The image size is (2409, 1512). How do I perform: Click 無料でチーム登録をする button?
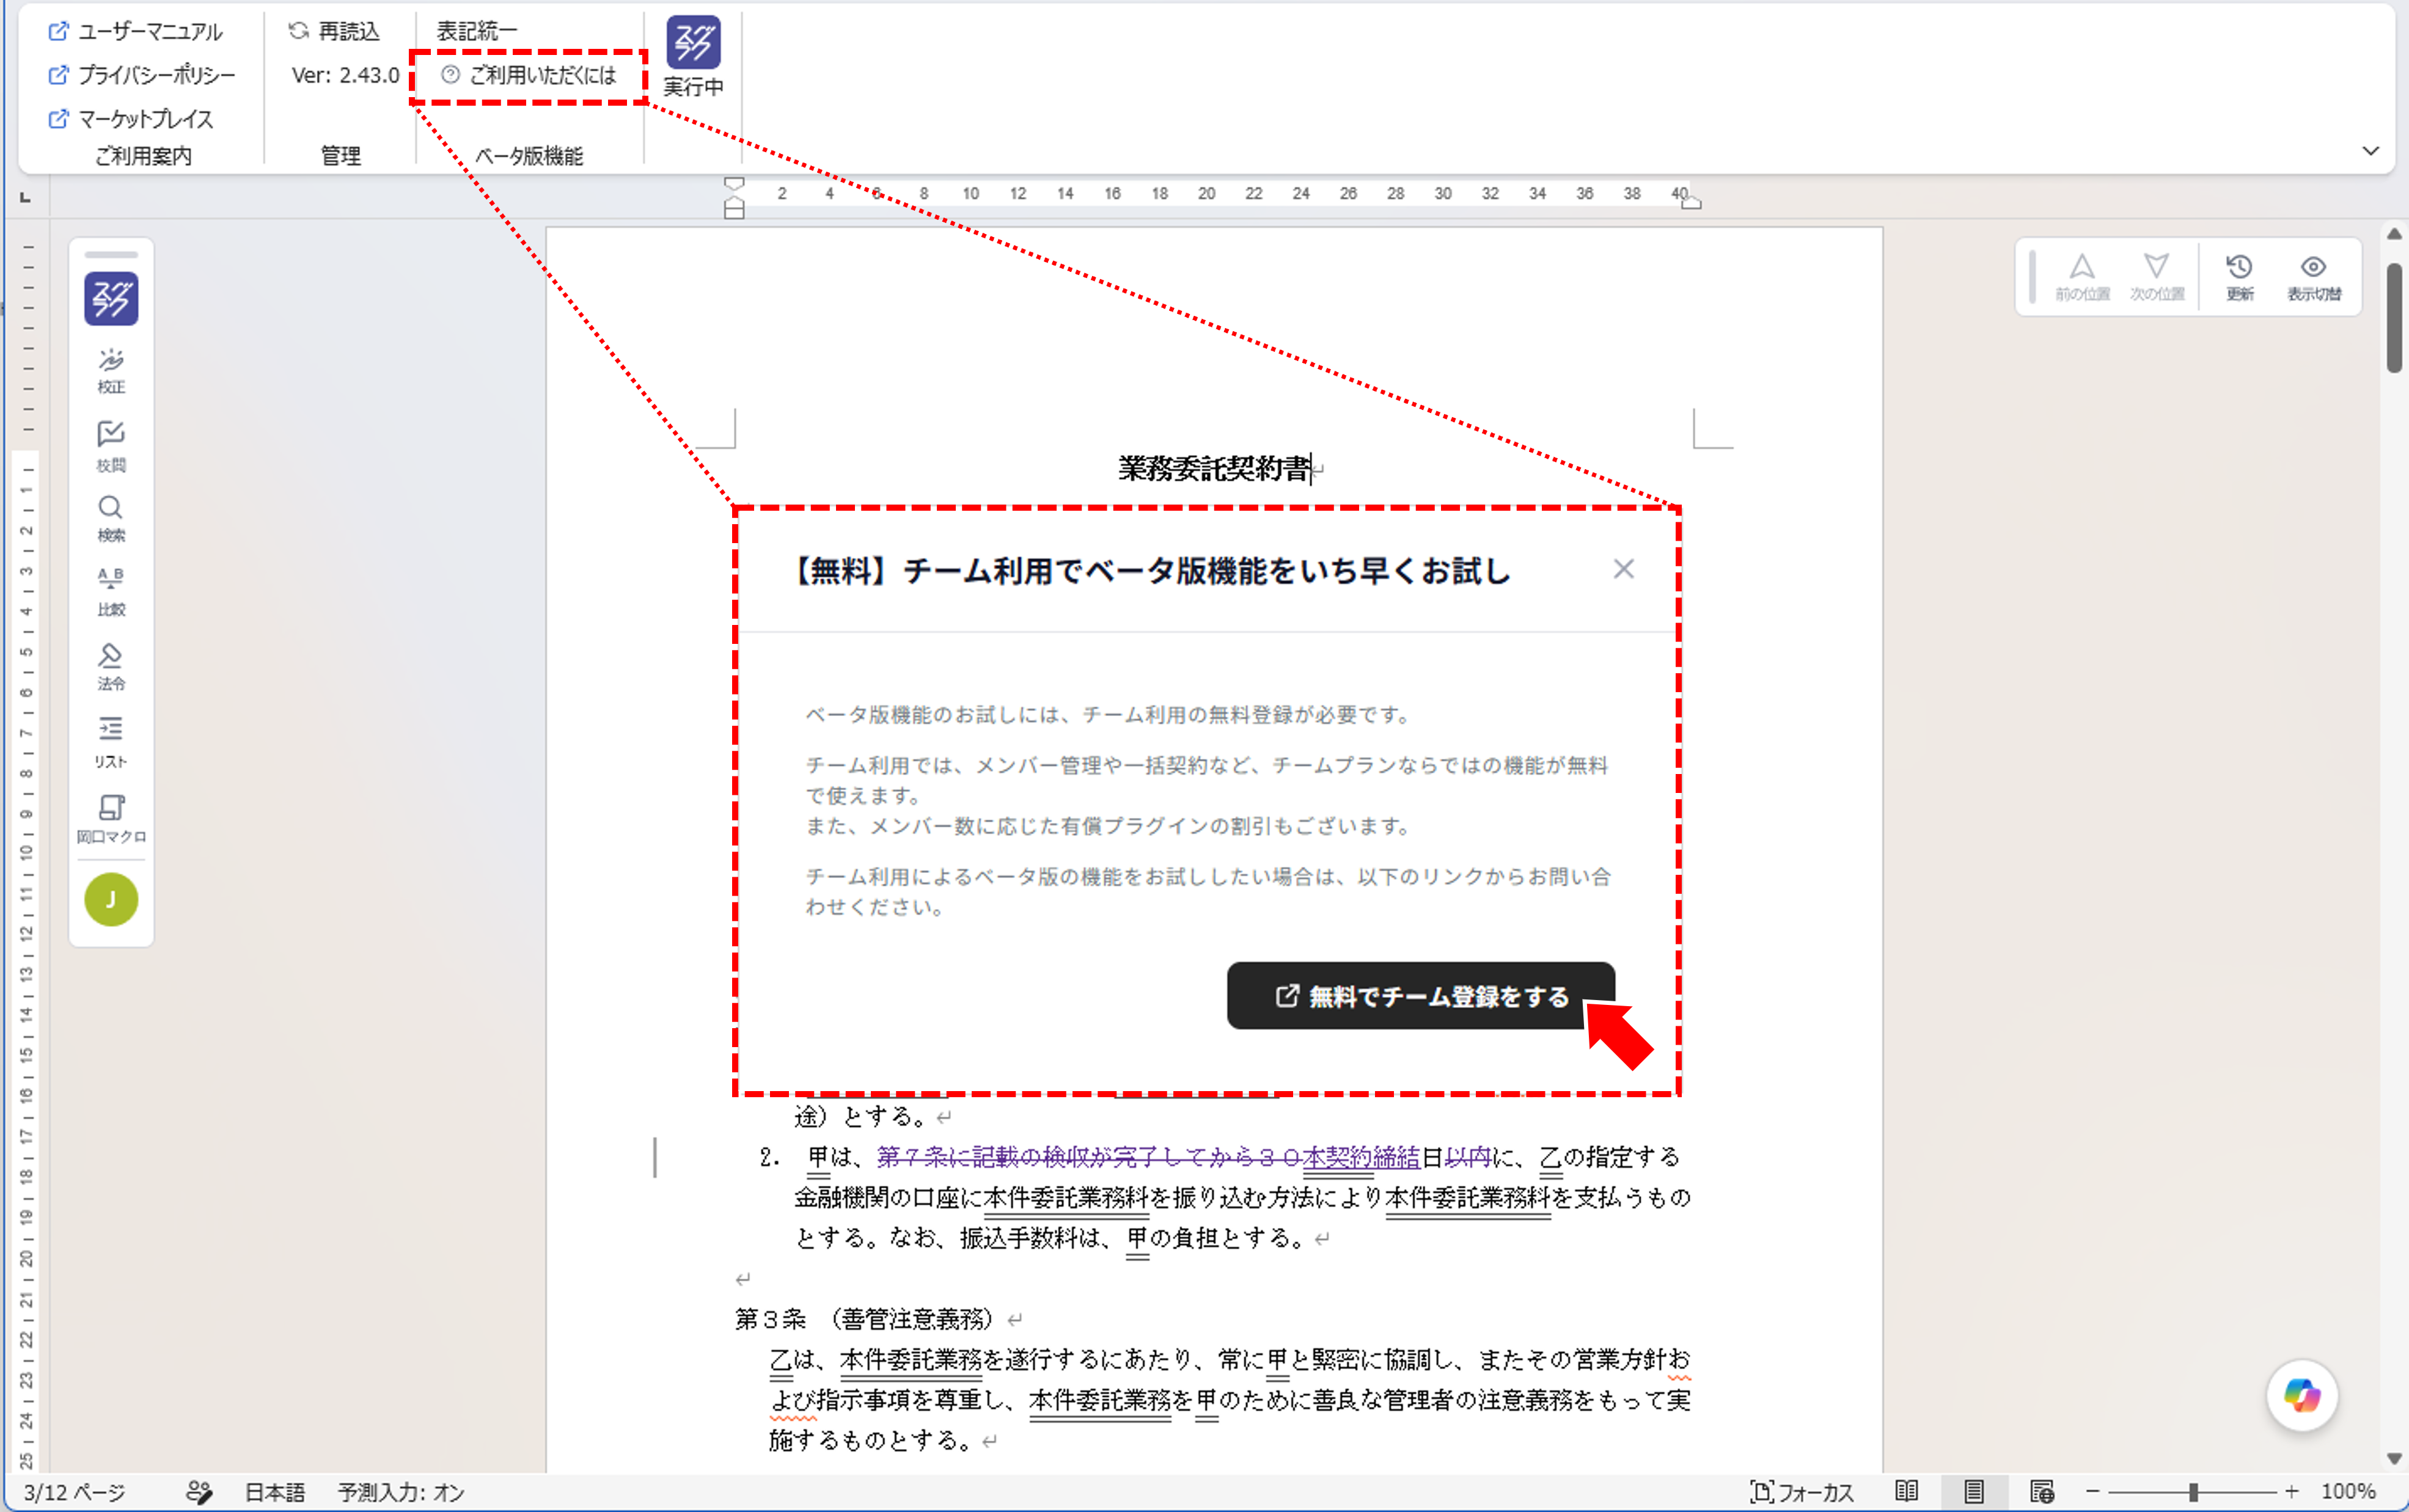[1420, 995]
